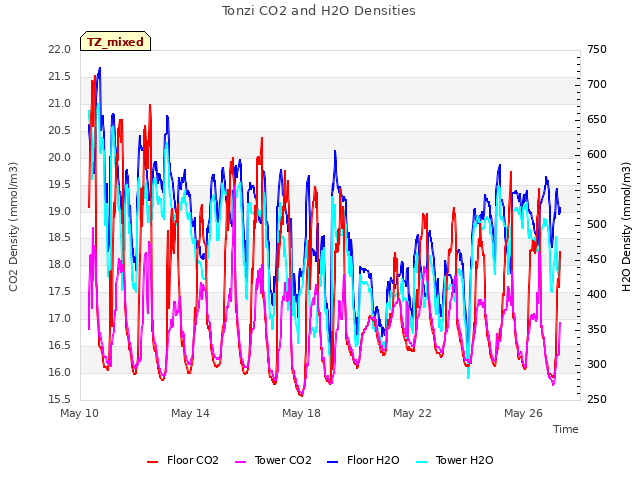Image resolution: width=640 pixels, height=480 pixels.
Task: Click the 19.5 left axis value
Action: tap(60, 184)
